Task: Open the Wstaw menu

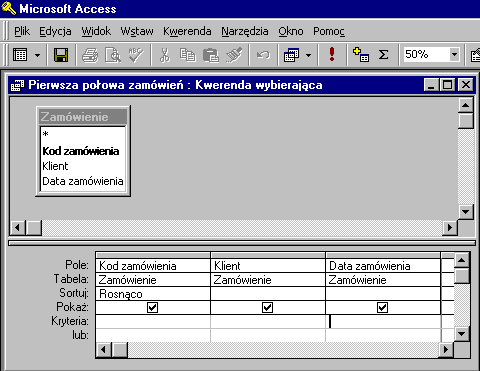Action: click(x=137, y=31)
